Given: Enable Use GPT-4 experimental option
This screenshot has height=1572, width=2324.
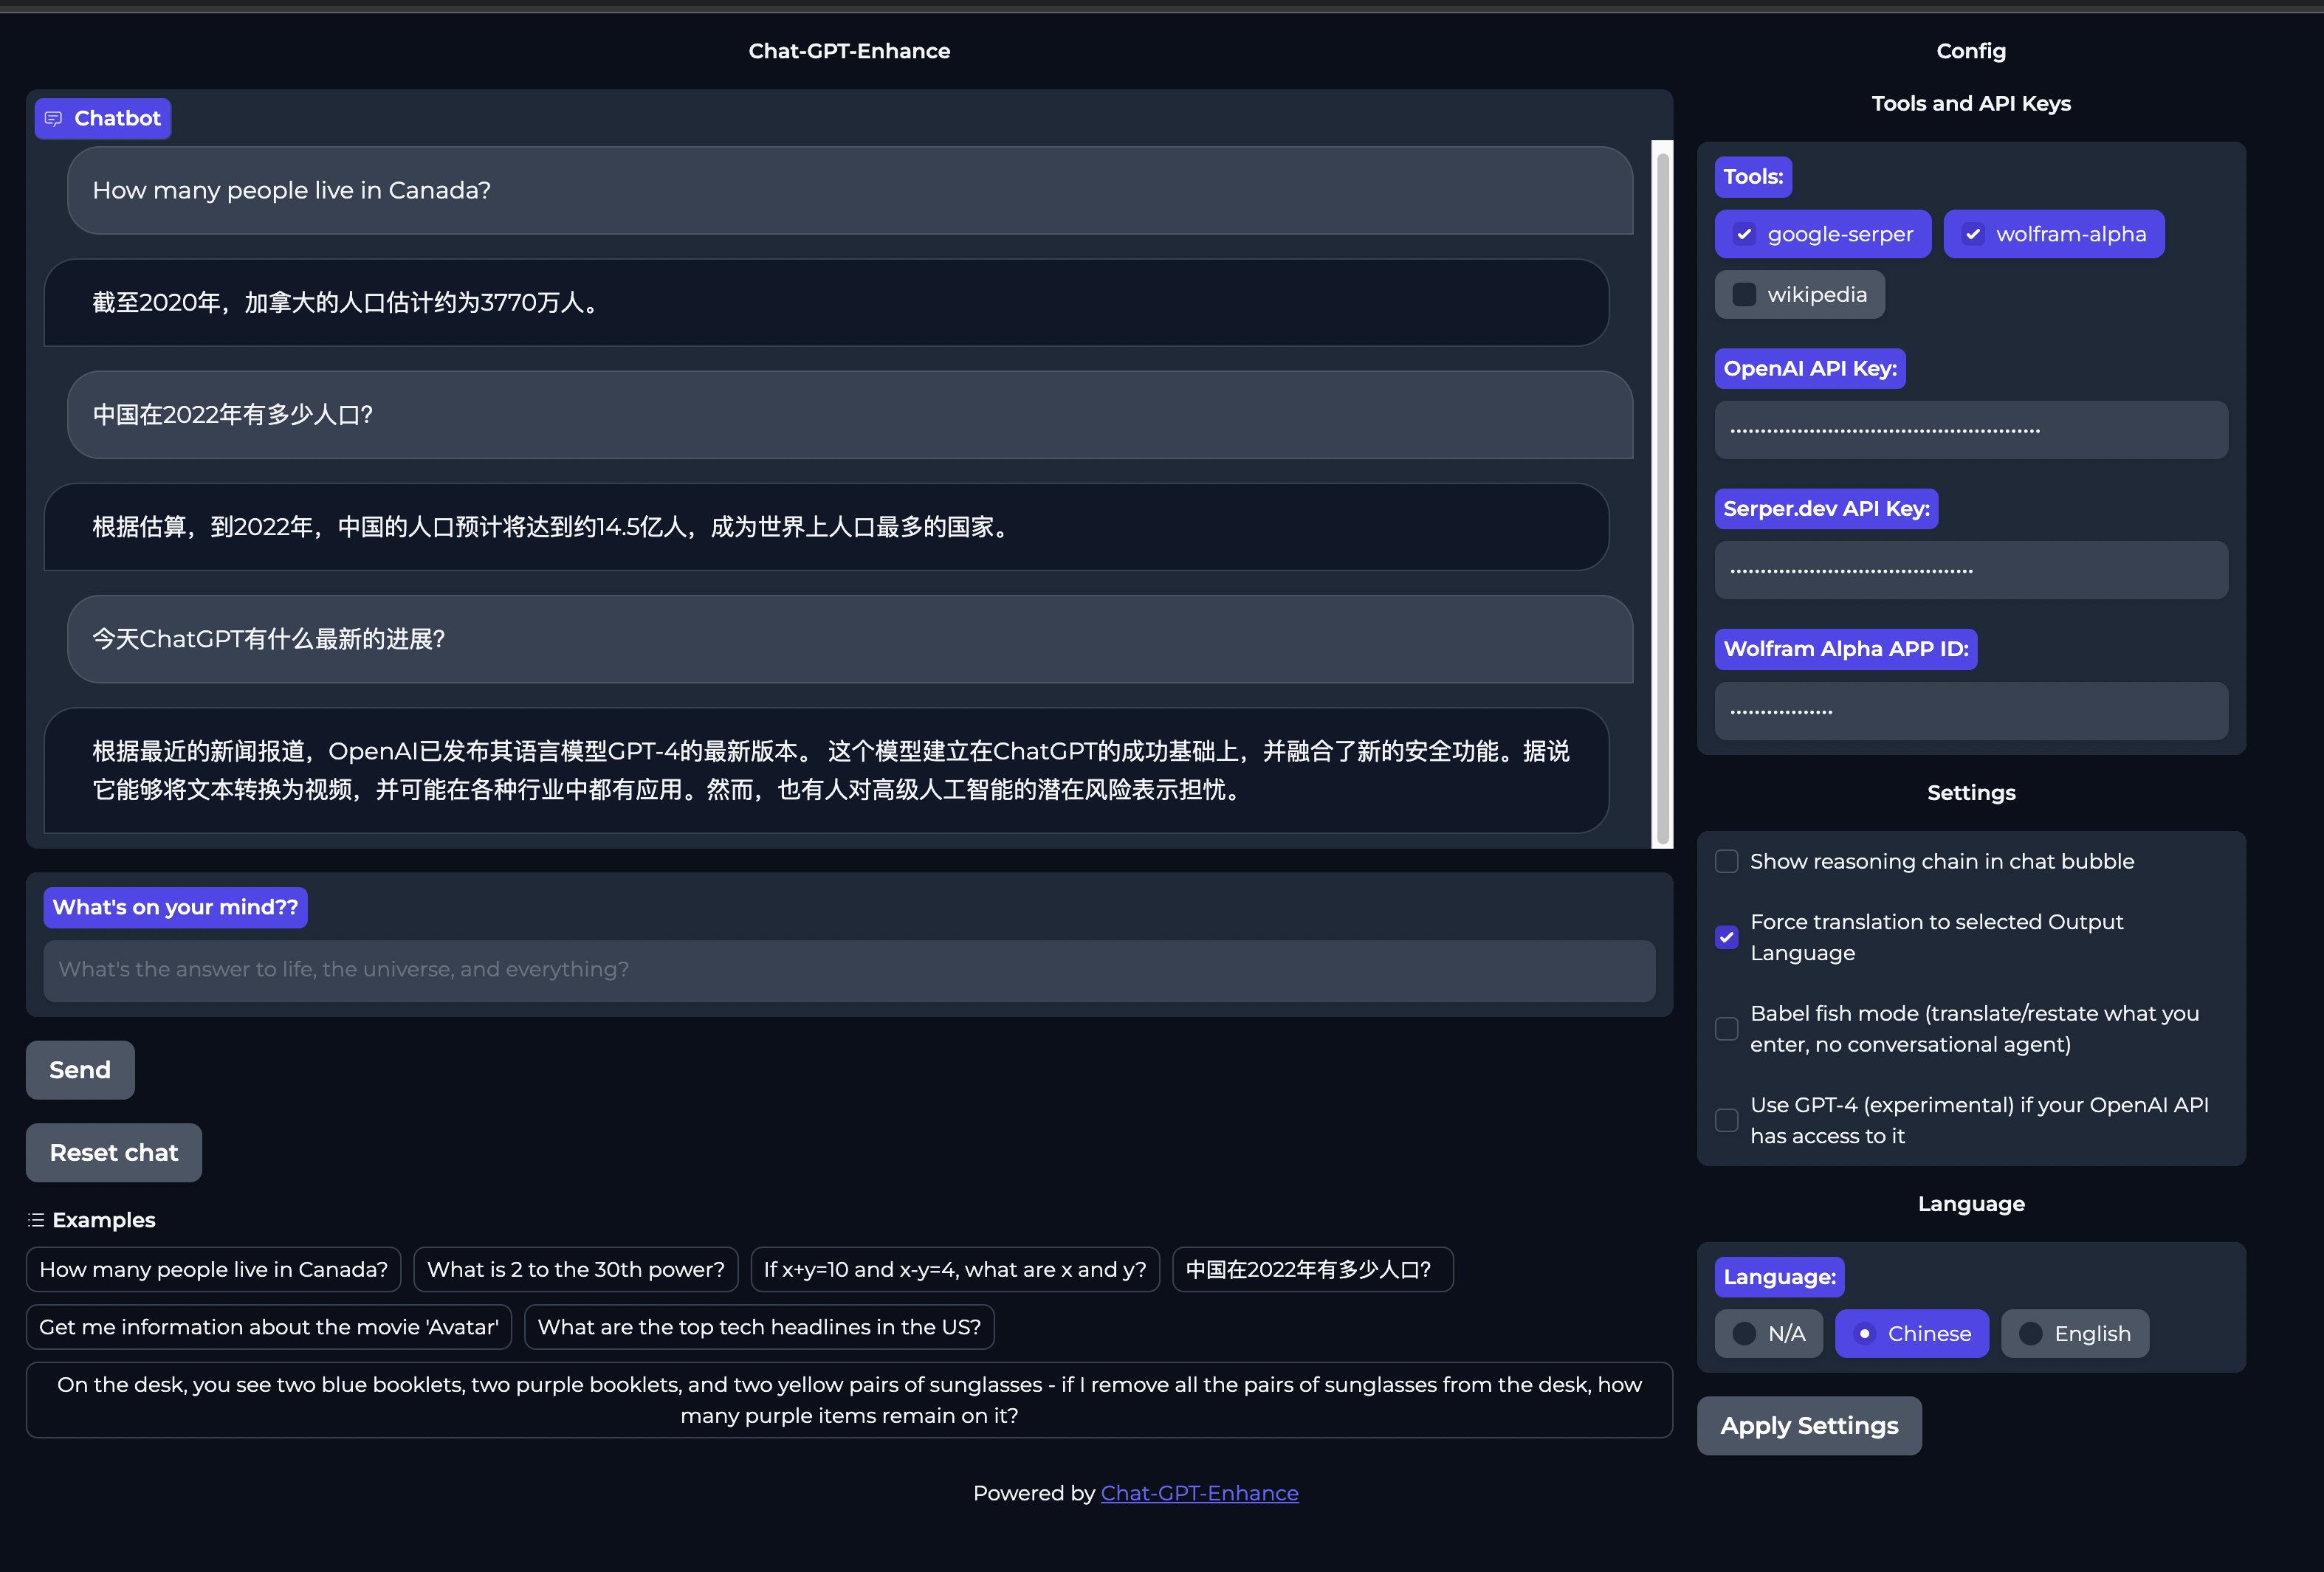Looking at the screenshot, I should click(1726, 1121).
